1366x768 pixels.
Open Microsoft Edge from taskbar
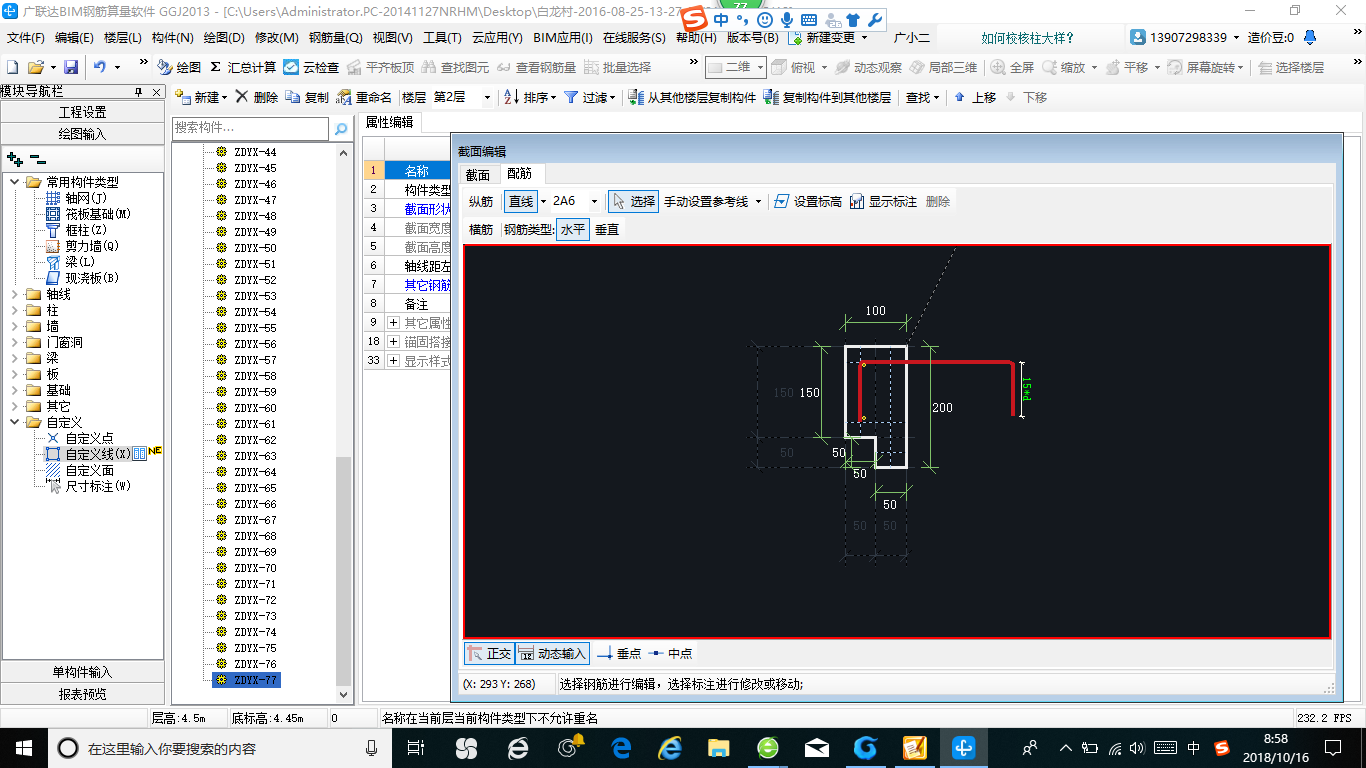[x=621, y=747]
